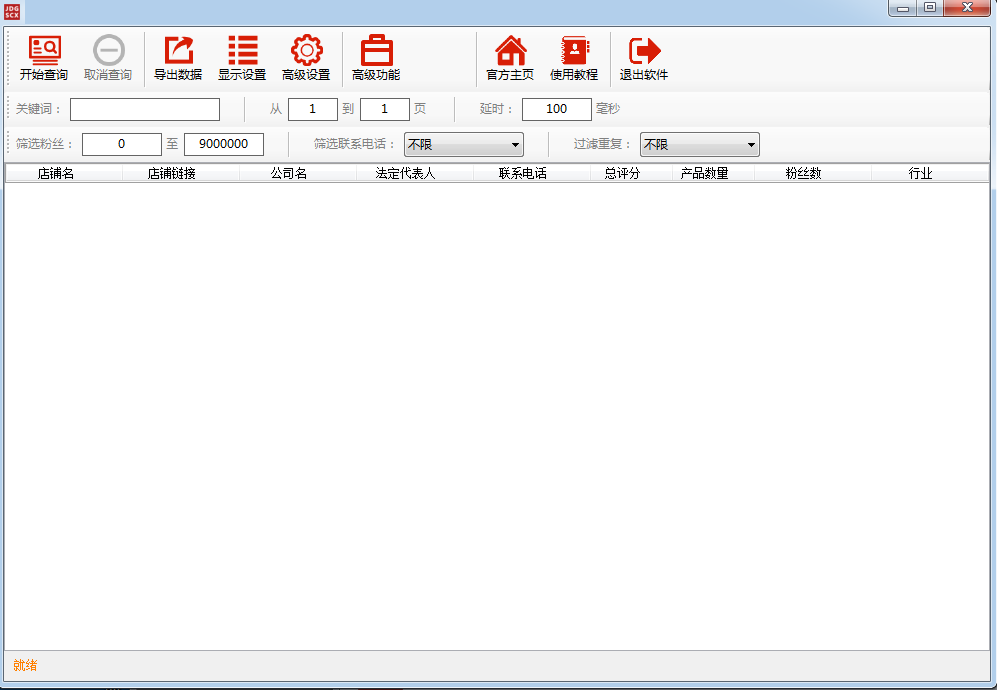The height and width of the screenshot is (690, 997).
Task: Click the ending page number field
Action: (x=385, y=109)
